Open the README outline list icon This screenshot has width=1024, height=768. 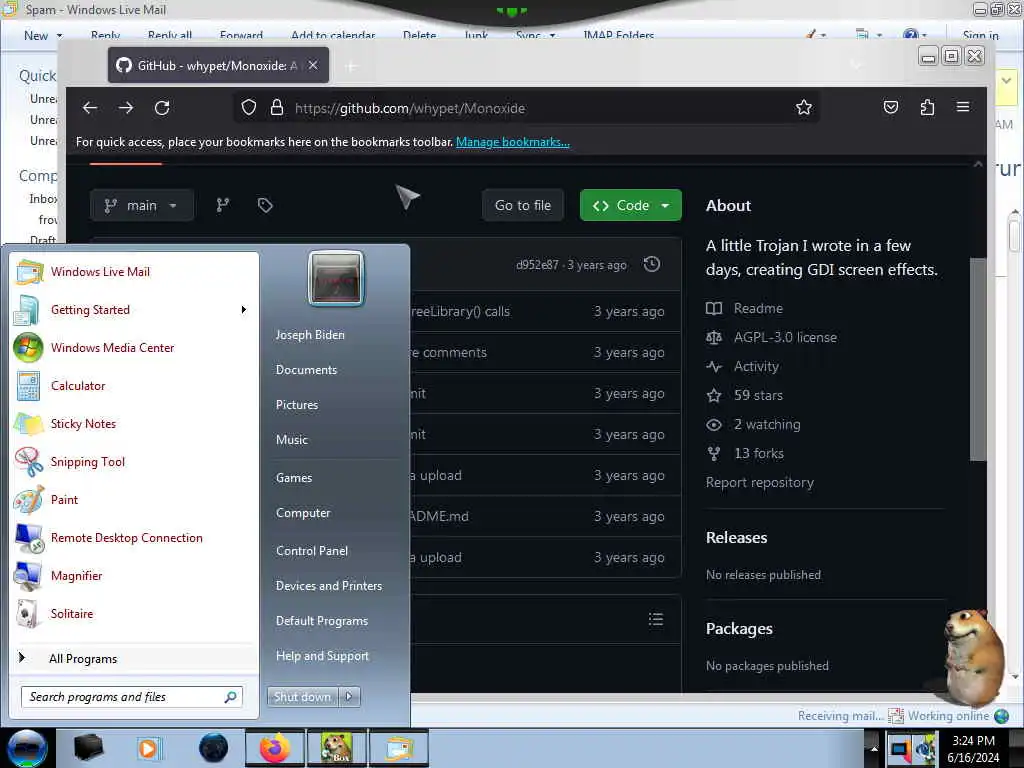pos(656,619)
